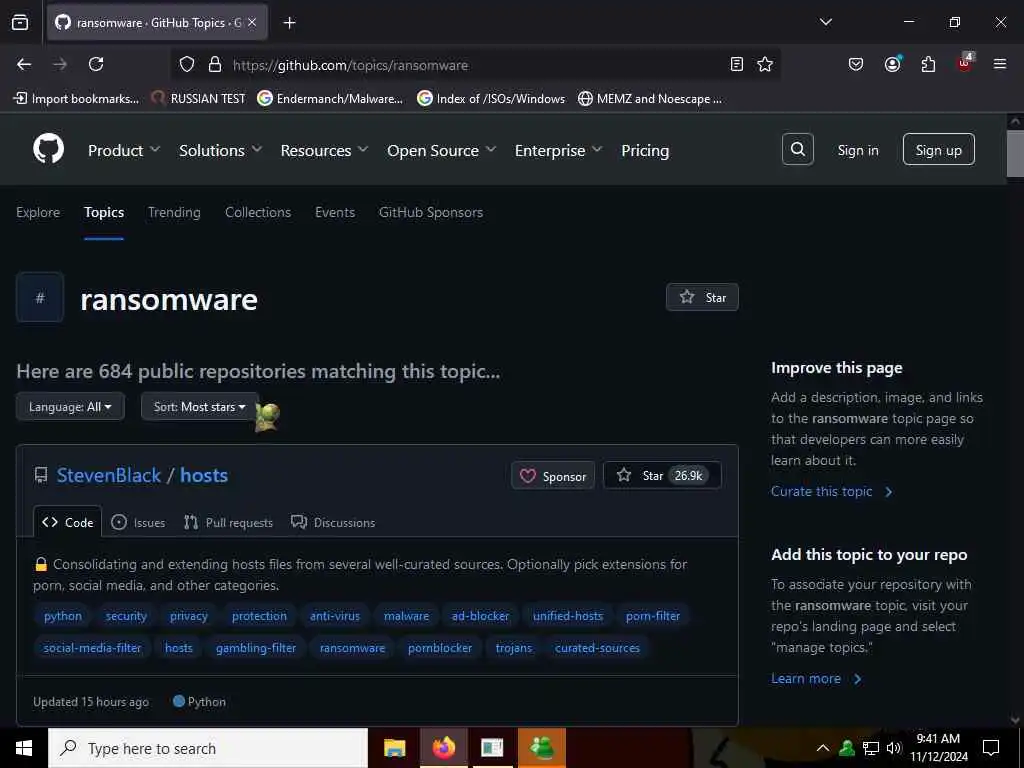
Task: Open the Collections tab
Action: [x=258, y=212]
